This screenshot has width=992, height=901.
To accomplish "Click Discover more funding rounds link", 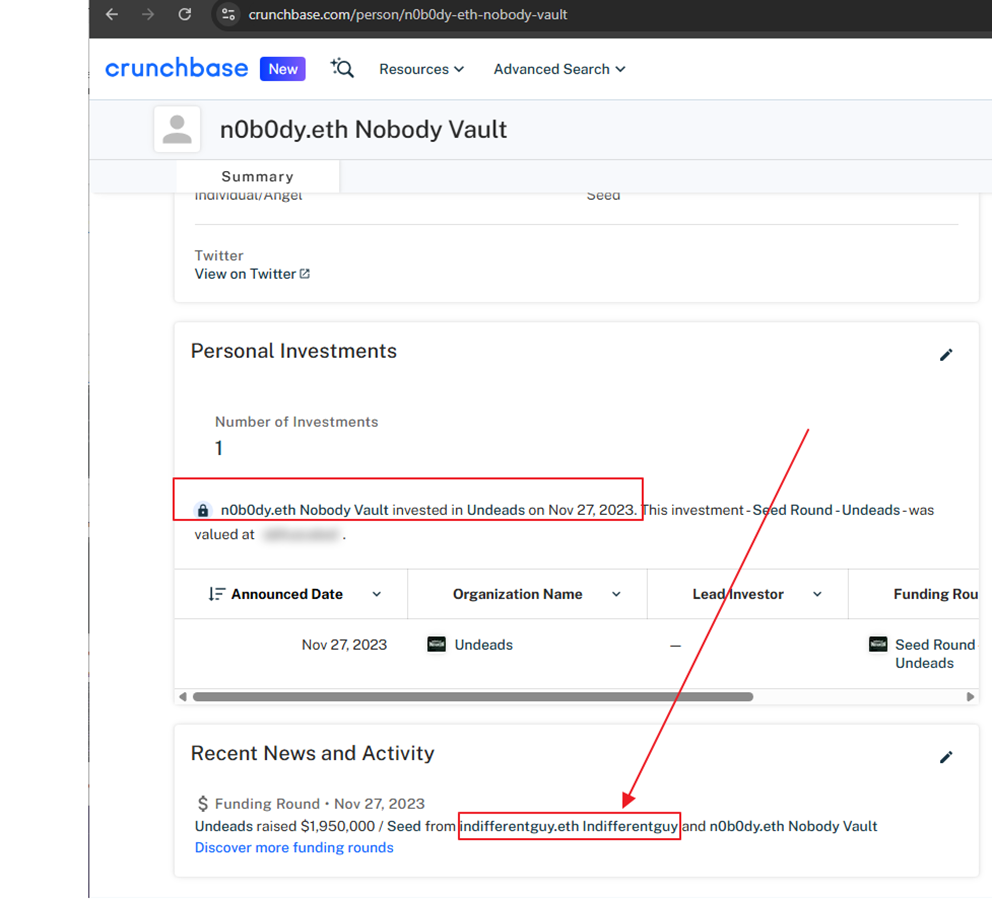I will coord(294,848).
